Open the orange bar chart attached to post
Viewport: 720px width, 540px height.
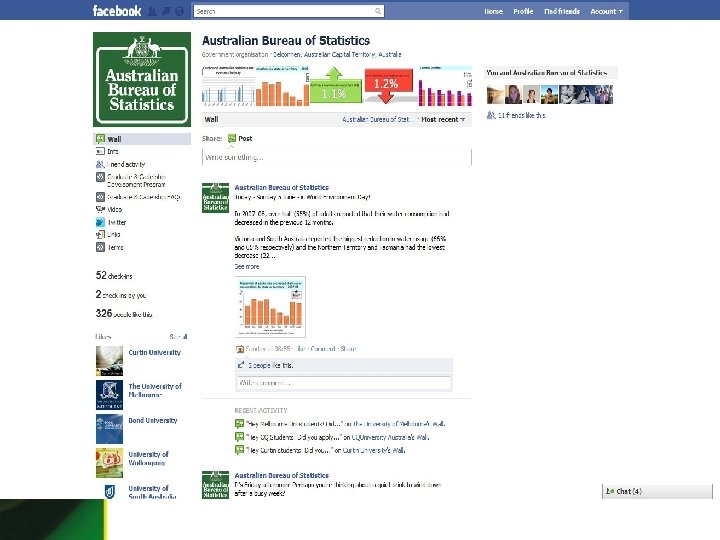[270, 307]
